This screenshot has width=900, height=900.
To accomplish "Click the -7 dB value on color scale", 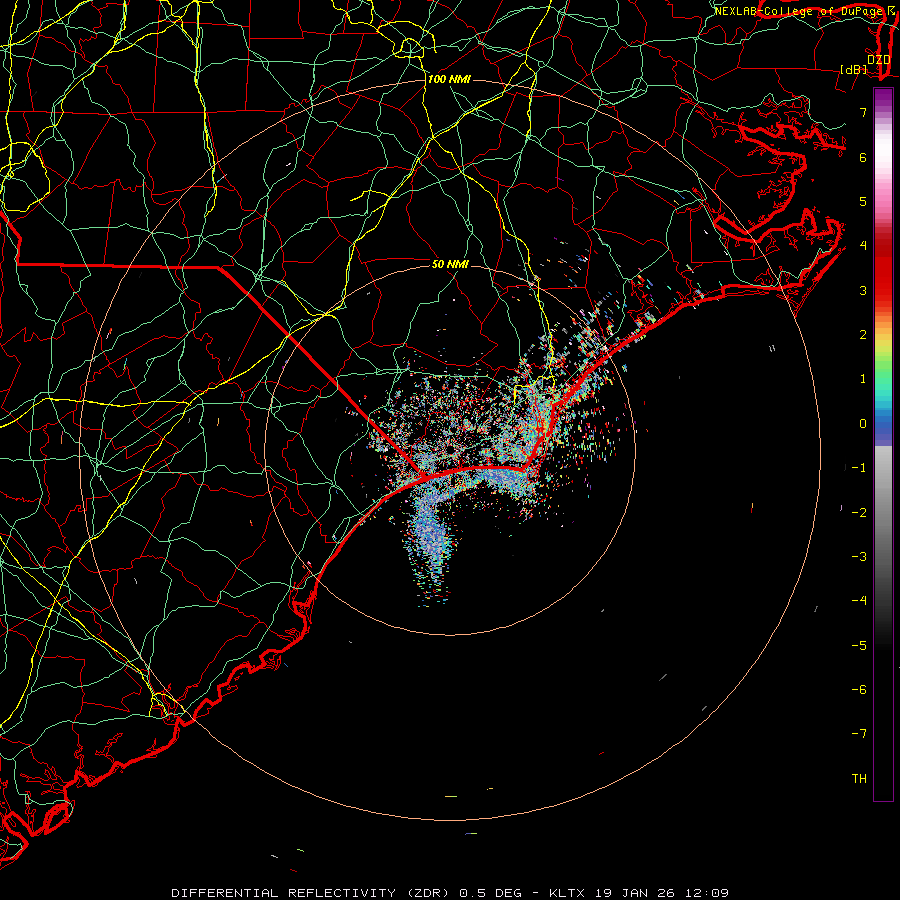I will pyautogui.click(x=859, y=734).
